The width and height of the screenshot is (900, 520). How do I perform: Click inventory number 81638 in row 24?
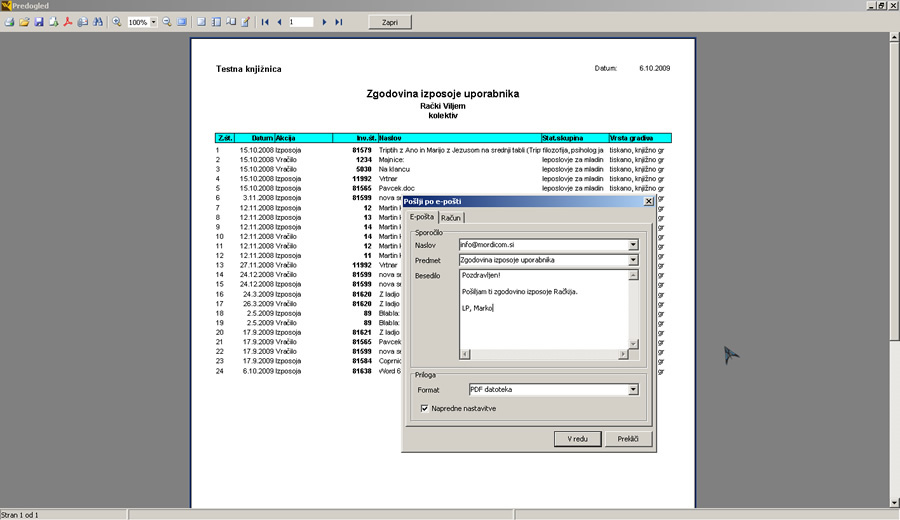(362, 371)
